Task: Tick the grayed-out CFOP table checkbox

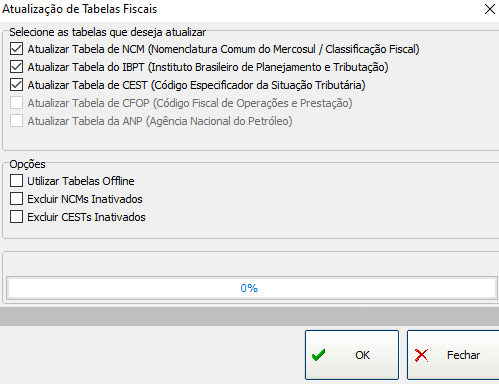Action: pos(16,103)
